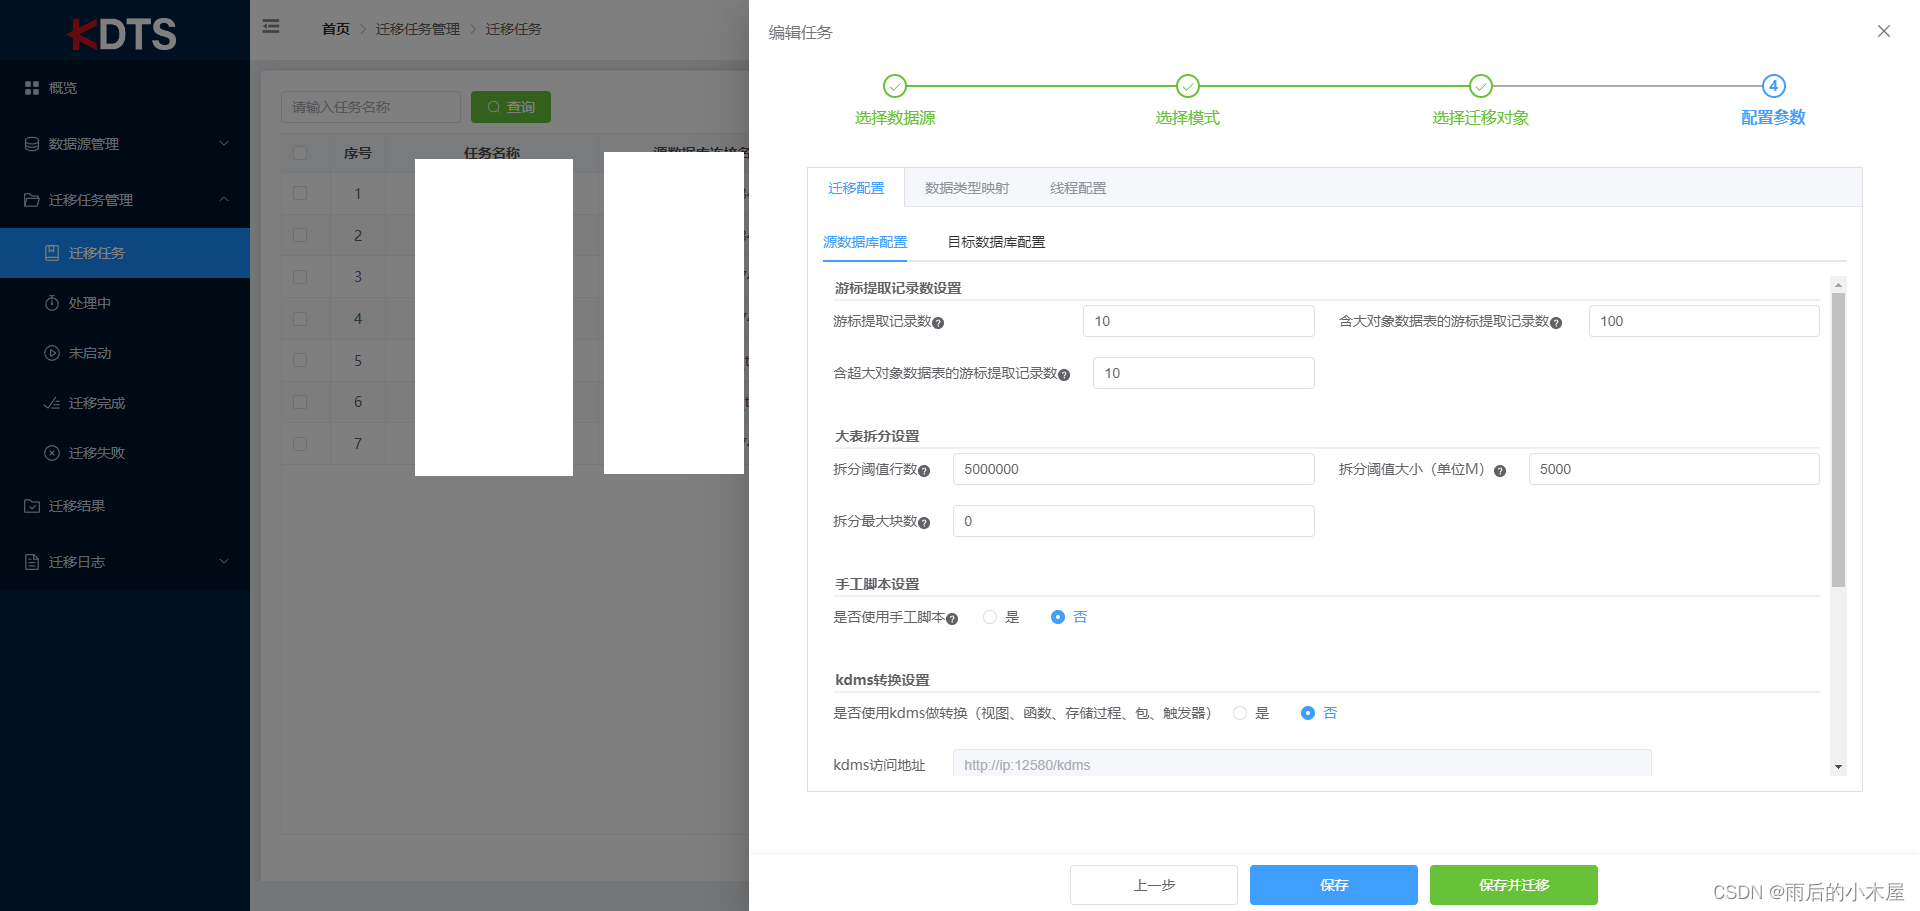1920x911 pixels.
Task: Select 是 for 是否使用手工脚本
Action: pos(990,617)
